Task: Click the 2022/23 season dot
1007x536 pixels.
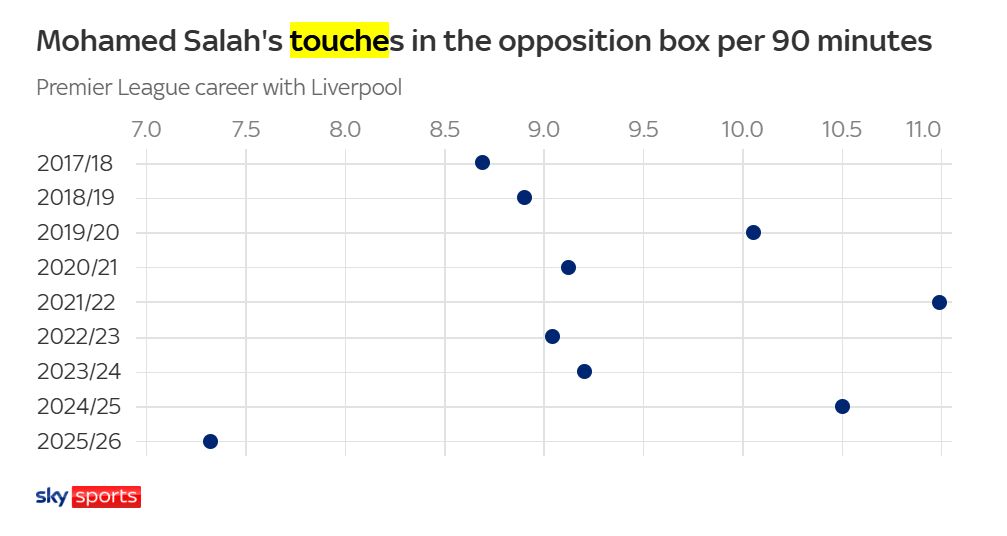Action: pos(552,337)
